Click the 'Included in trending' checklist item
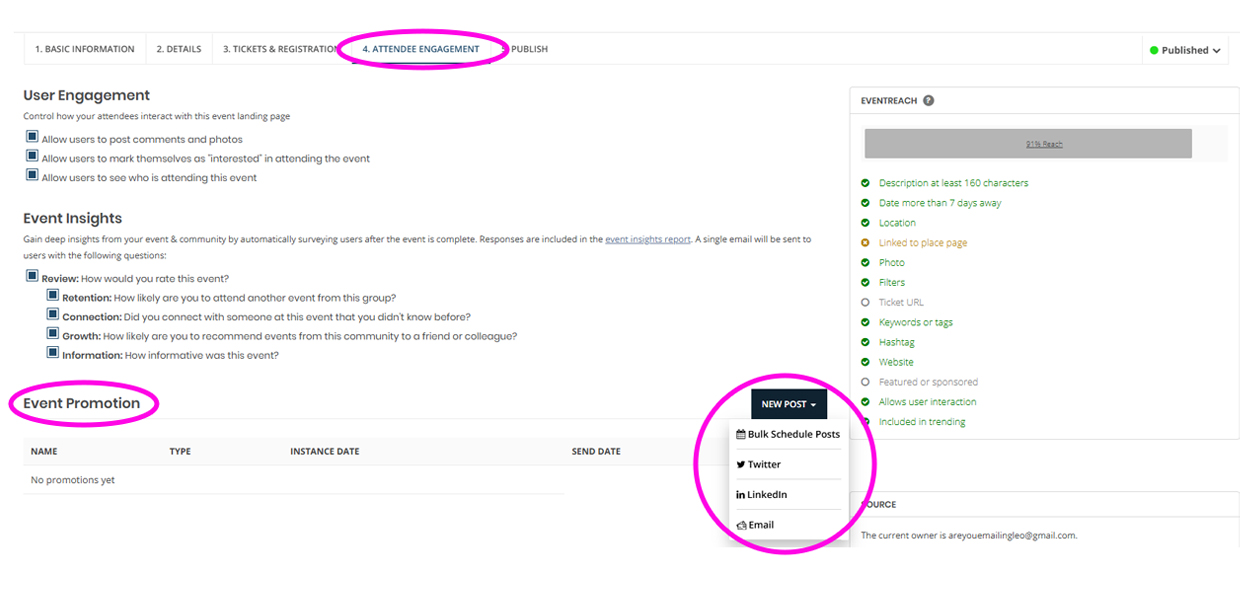This screenshot has width=1240, height=600. tap(922, 422)
